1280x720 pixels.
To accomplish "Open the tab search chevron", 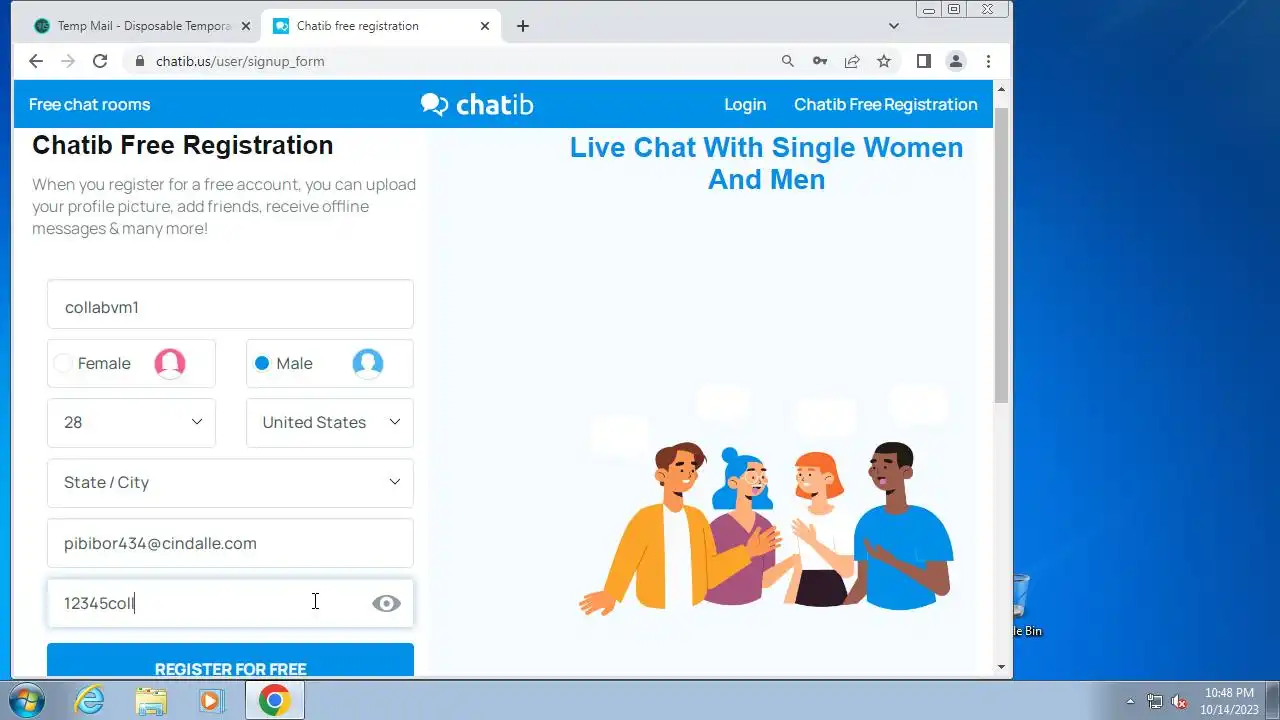I will [894, 26].
